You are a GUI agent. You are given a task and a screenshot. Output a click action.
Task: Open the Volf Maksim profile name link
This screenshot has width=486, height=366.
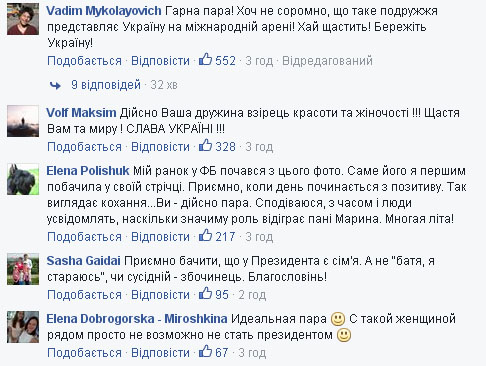(x=81, y=113)
